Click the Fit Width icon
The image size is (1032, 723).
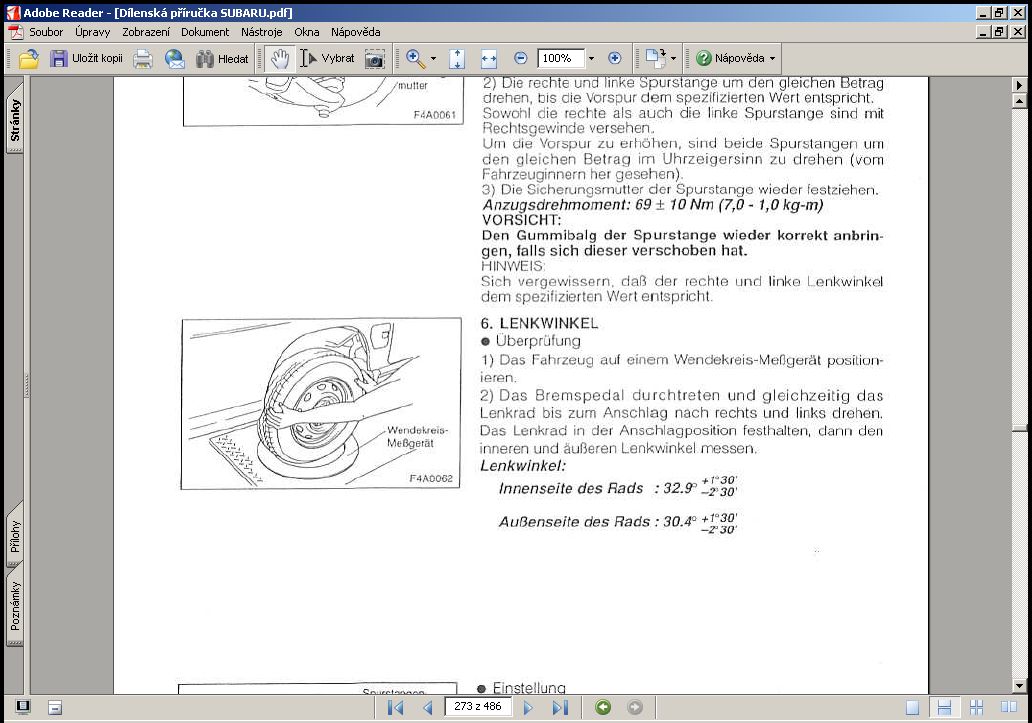pyautogui.click(x=489, y=59)
